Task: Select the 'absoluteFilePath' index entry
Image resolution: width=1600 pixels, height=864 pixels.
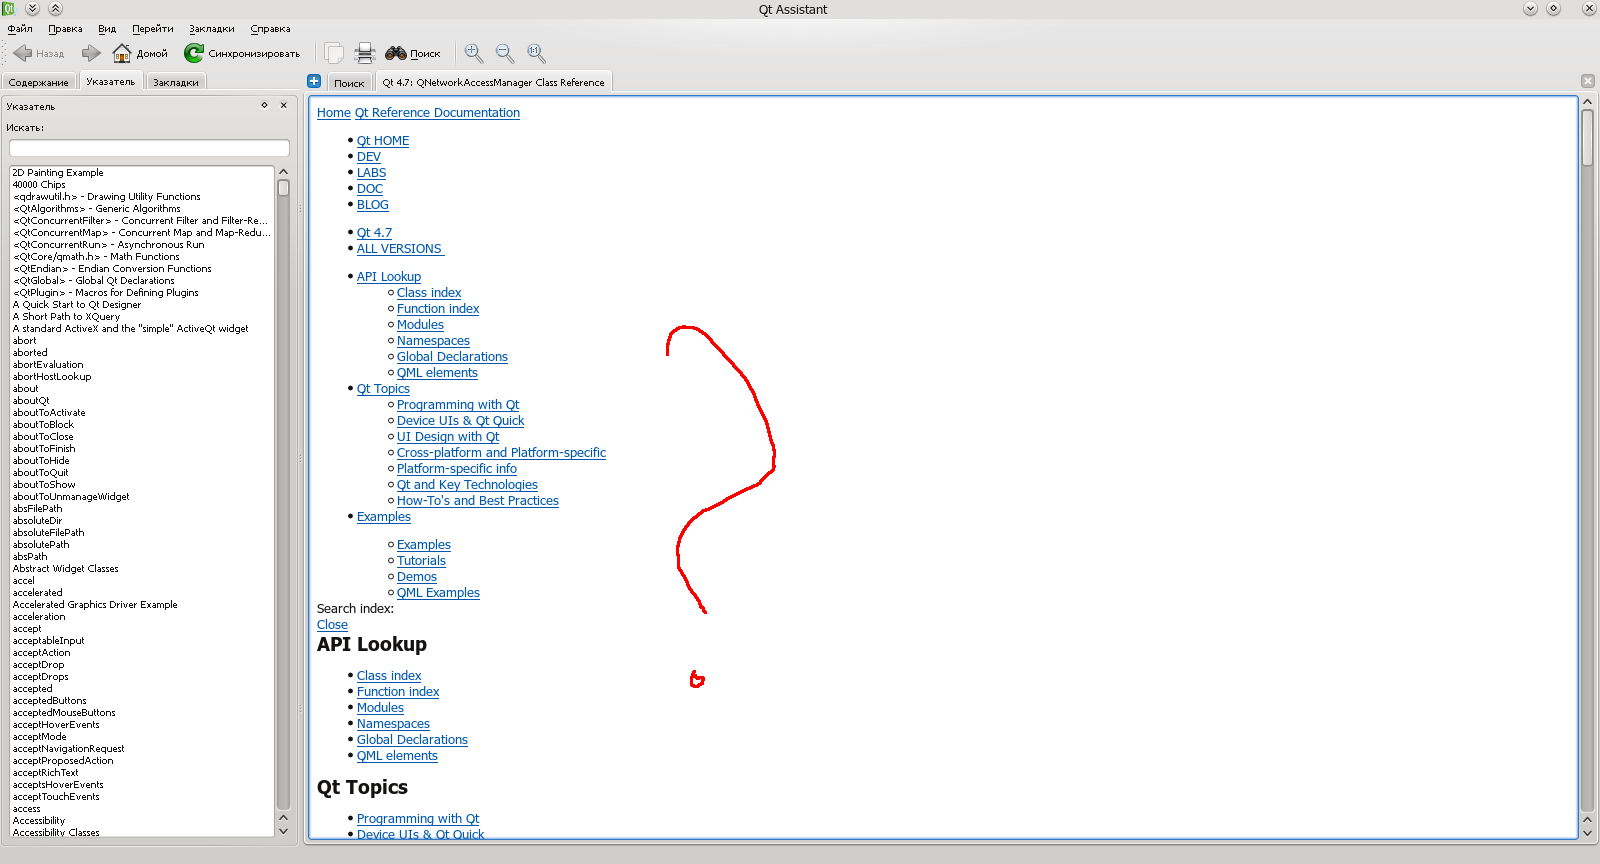Action: coord(48,533)
